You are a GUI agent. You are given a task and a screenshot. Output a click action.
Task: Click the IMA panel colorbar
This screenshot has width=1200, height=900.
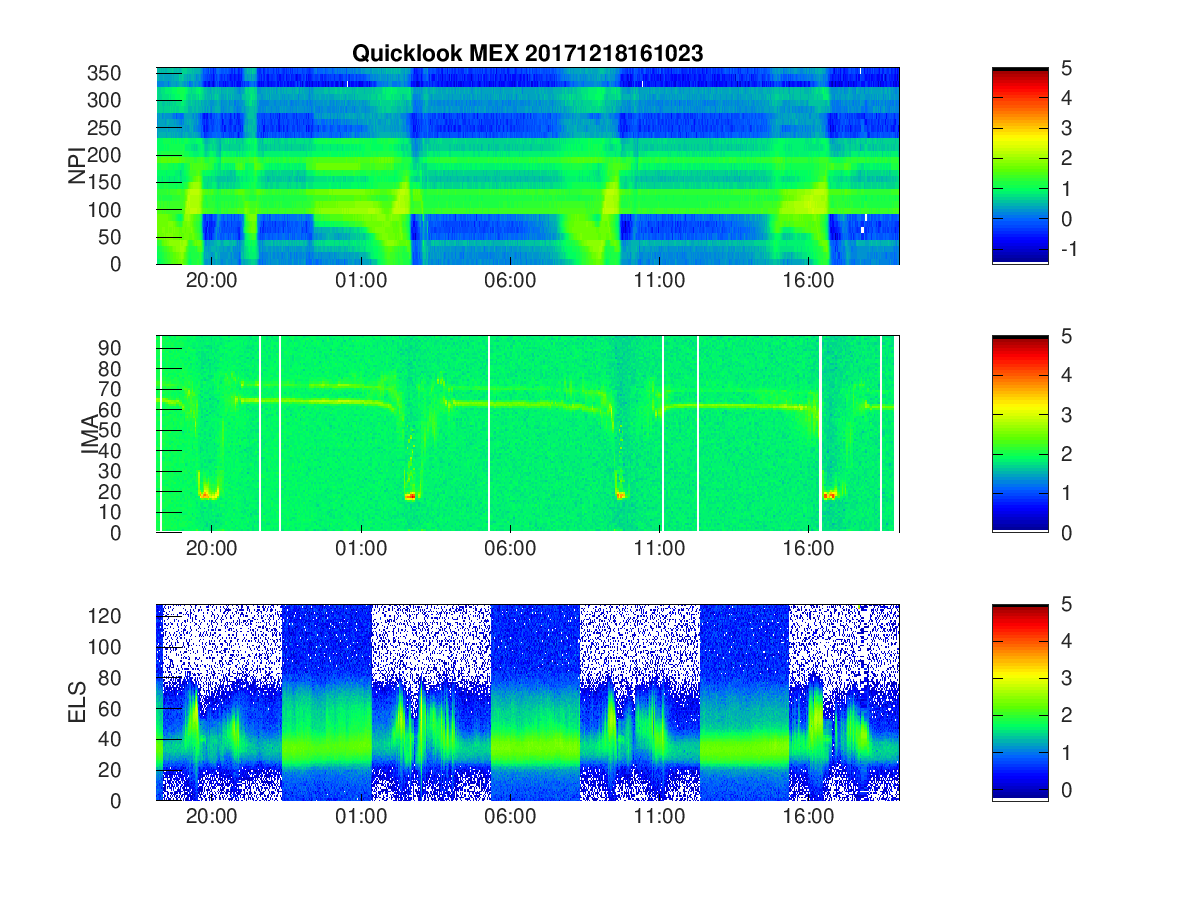1020,434
